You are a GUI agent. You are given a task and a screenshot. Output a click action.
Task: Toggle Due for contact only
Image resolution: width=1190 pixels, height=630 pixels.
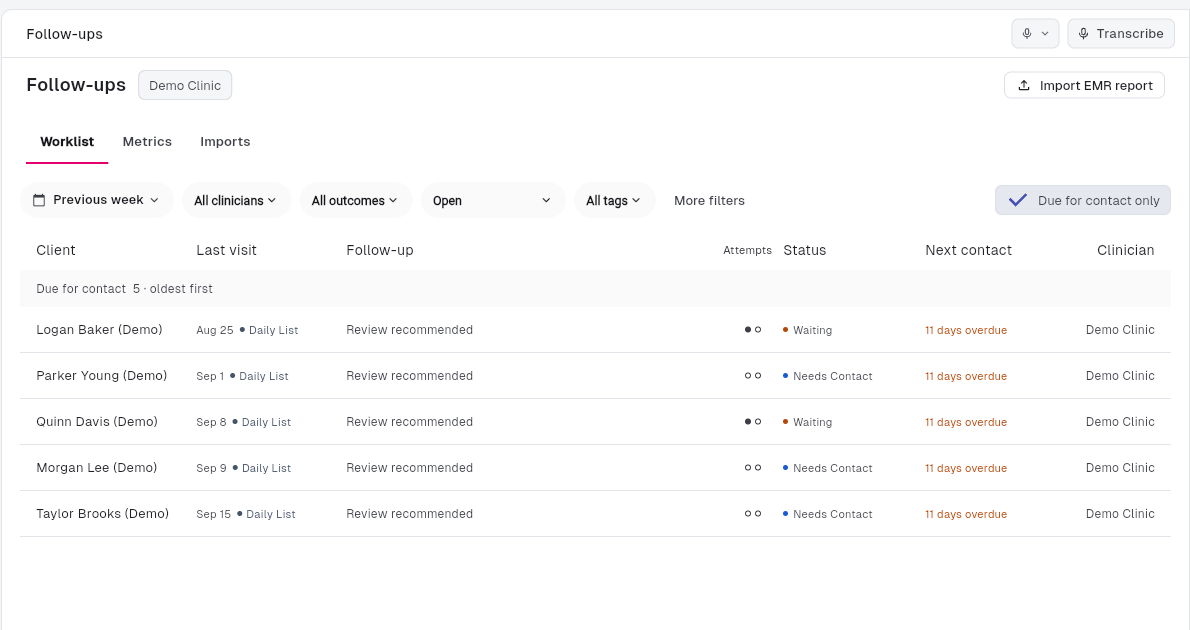pos(1083,200)
